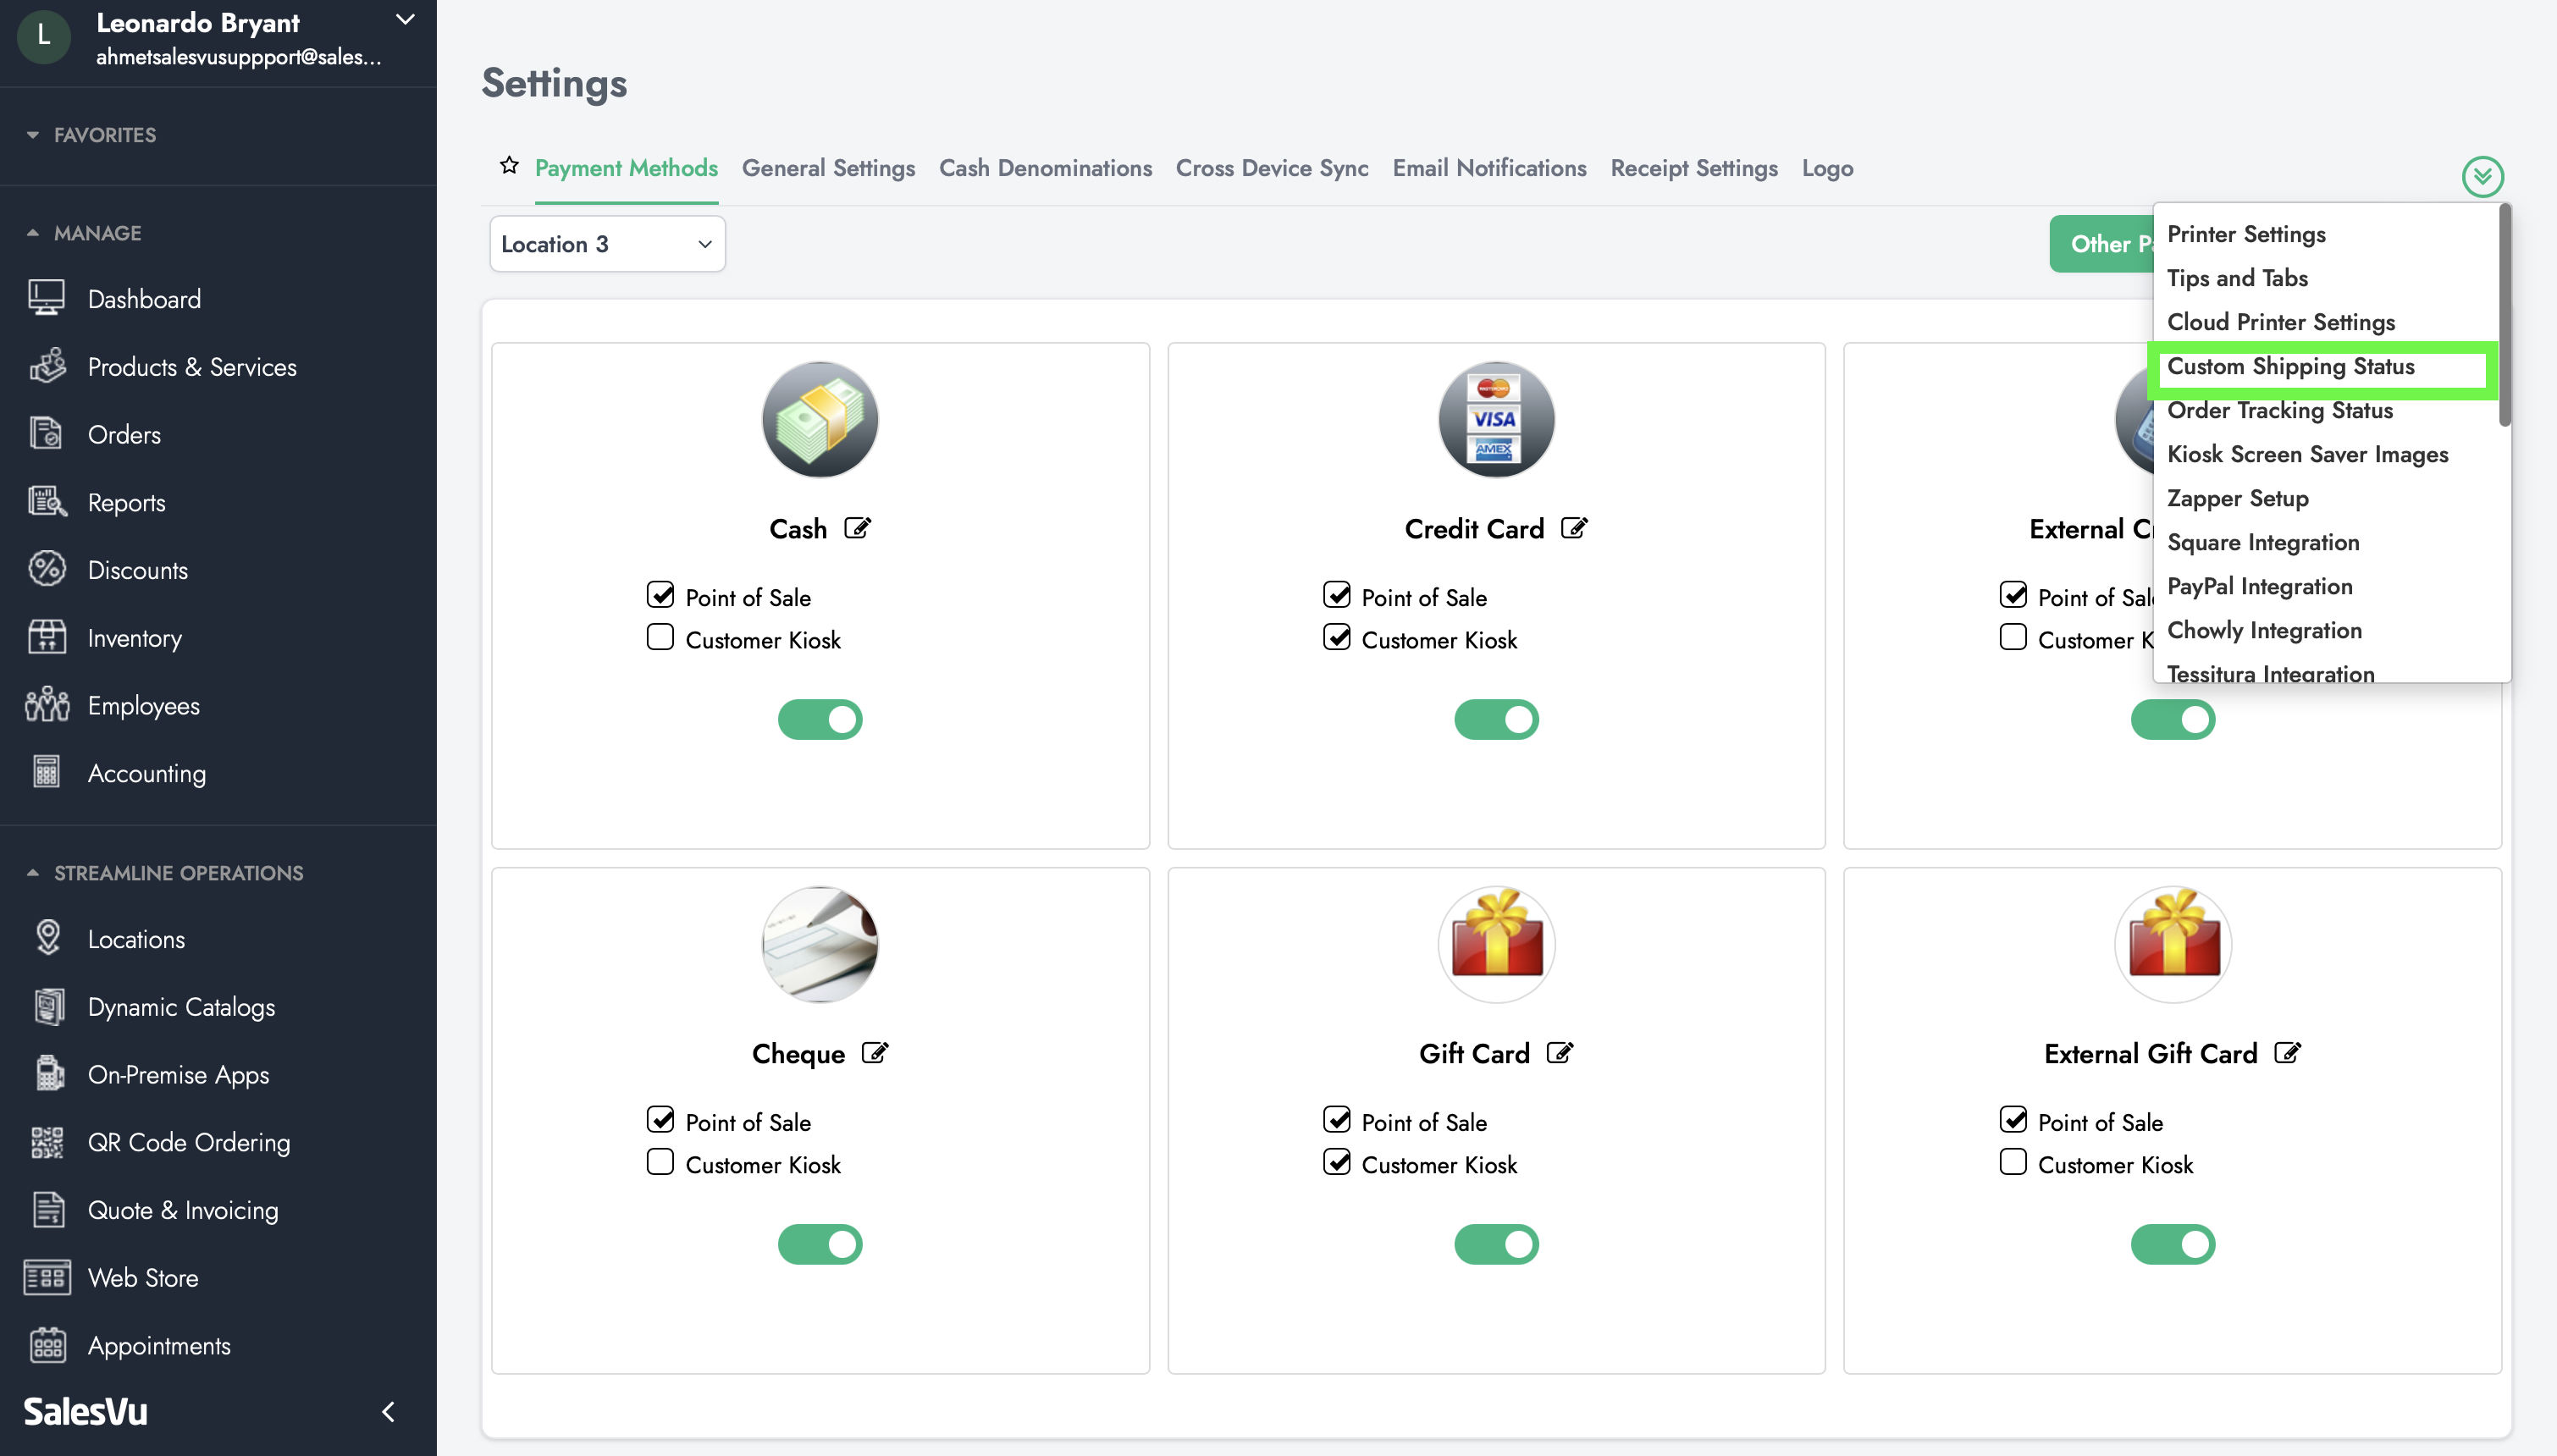Image resolution: width=2557 pixels, height=1456 pixels.
Task: Click the Inventory icon in sidebar
Action: coord(49,636)
